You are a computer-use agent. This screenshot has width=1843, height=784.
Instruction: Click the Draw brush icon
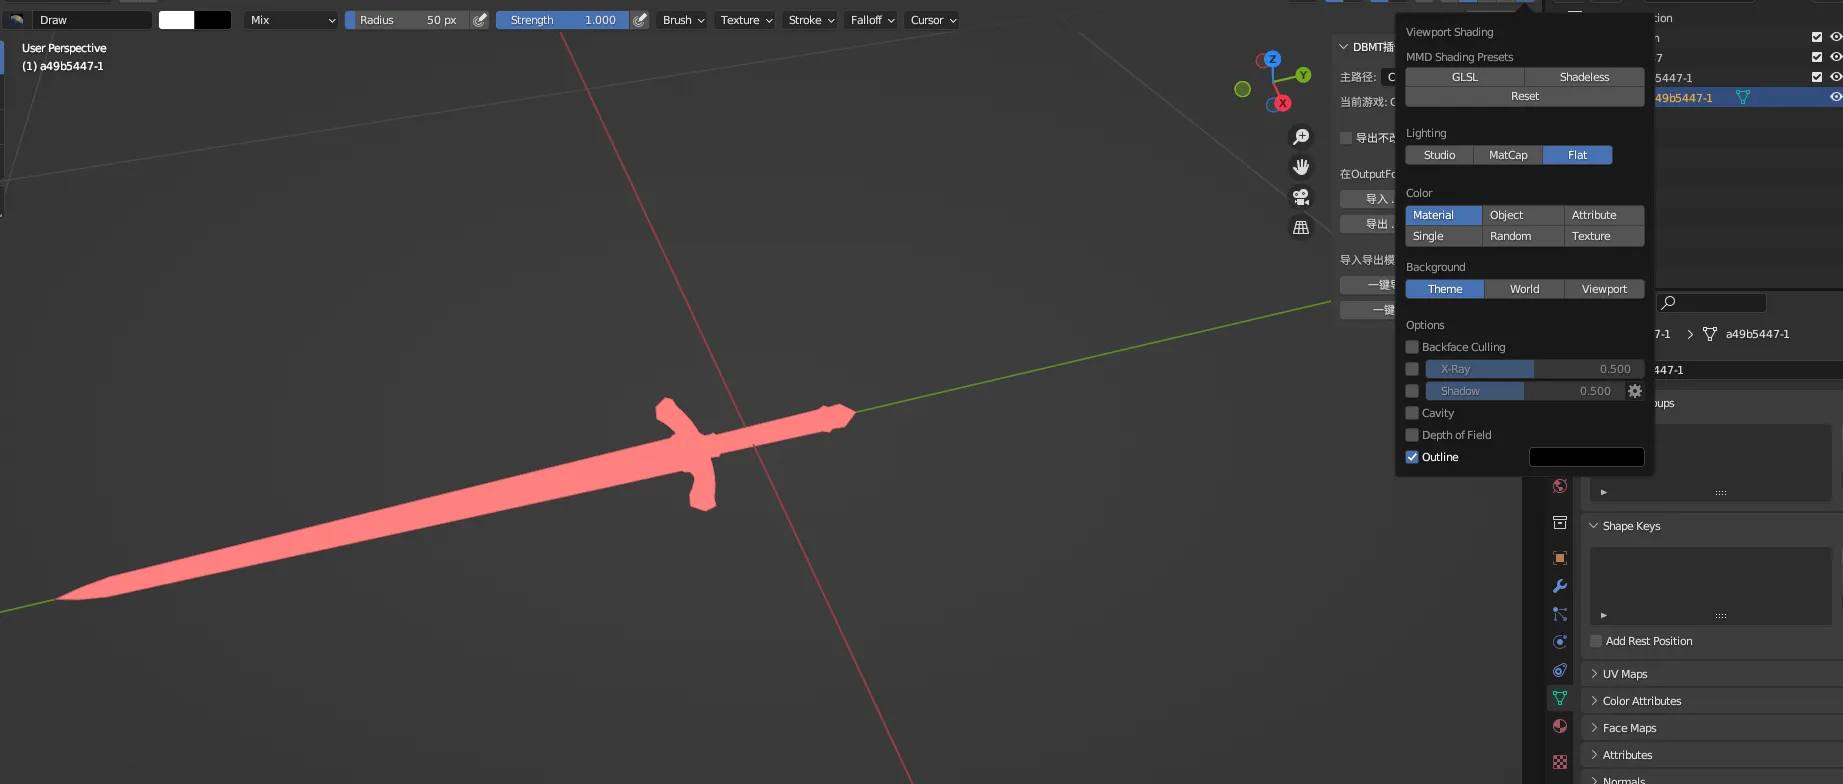[17, 20]
